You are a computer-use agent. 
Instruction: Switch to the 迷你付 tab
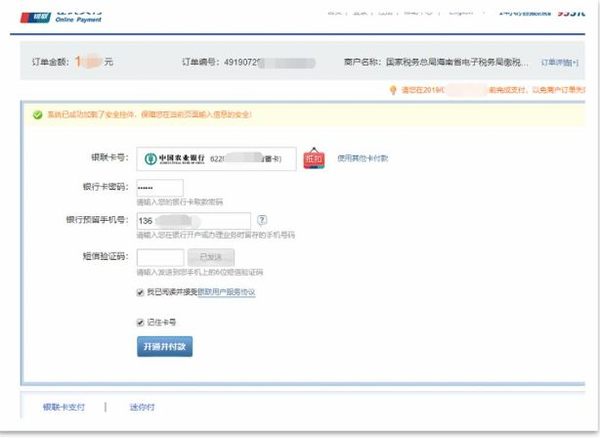[142, 408]
